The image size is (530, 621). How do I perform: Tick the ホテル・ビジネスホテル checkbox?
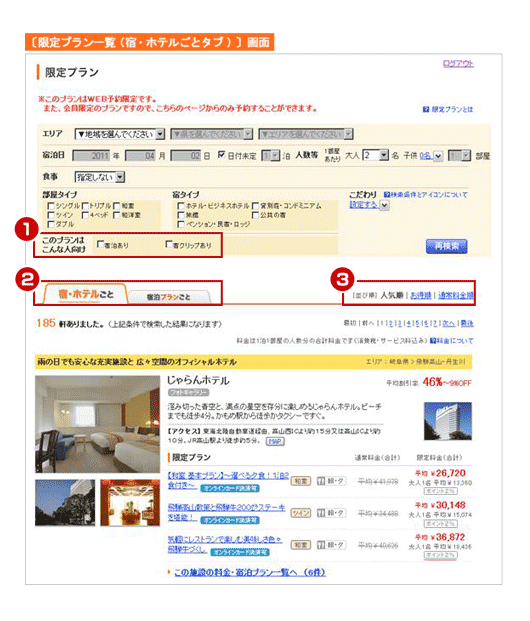tap(181, 206)
